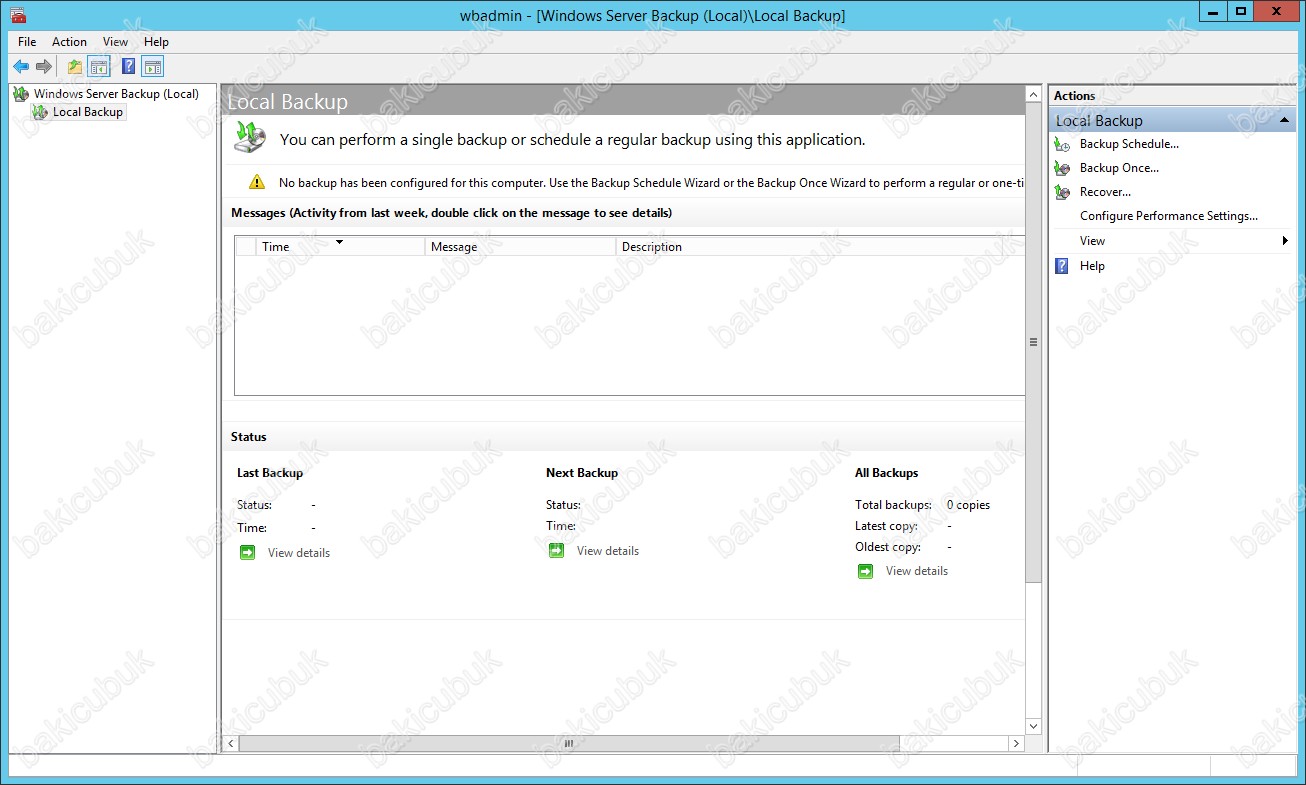This screenshot has height=785, width=1306.
Task: Click the green arrow under Next Backup
Action: tap(557, 550)
